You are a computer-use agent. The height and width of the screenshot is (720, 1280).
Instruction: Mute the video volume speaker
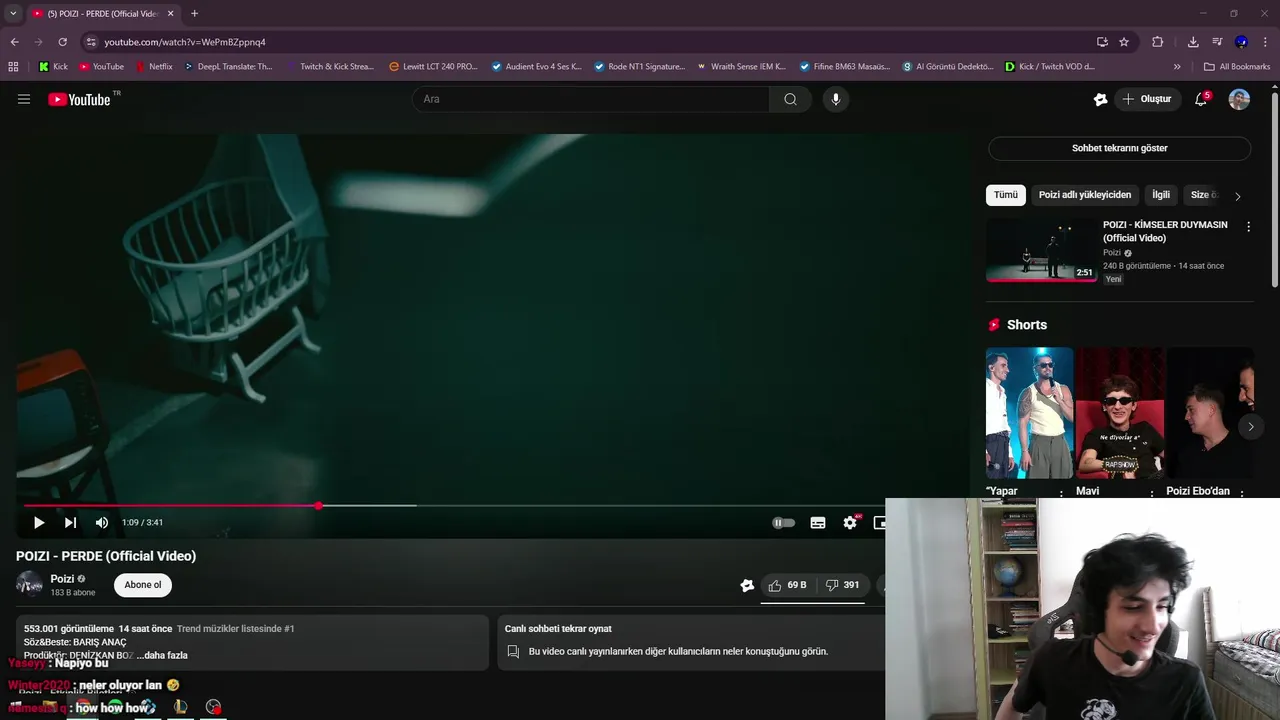[102, 522]
